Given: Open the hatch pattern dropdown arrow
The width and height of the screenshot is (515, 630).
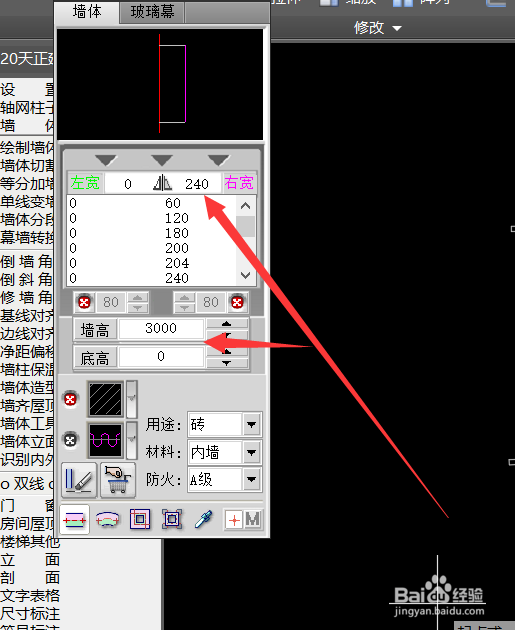Looking at the screenshot, I should [x=132, y=399].
